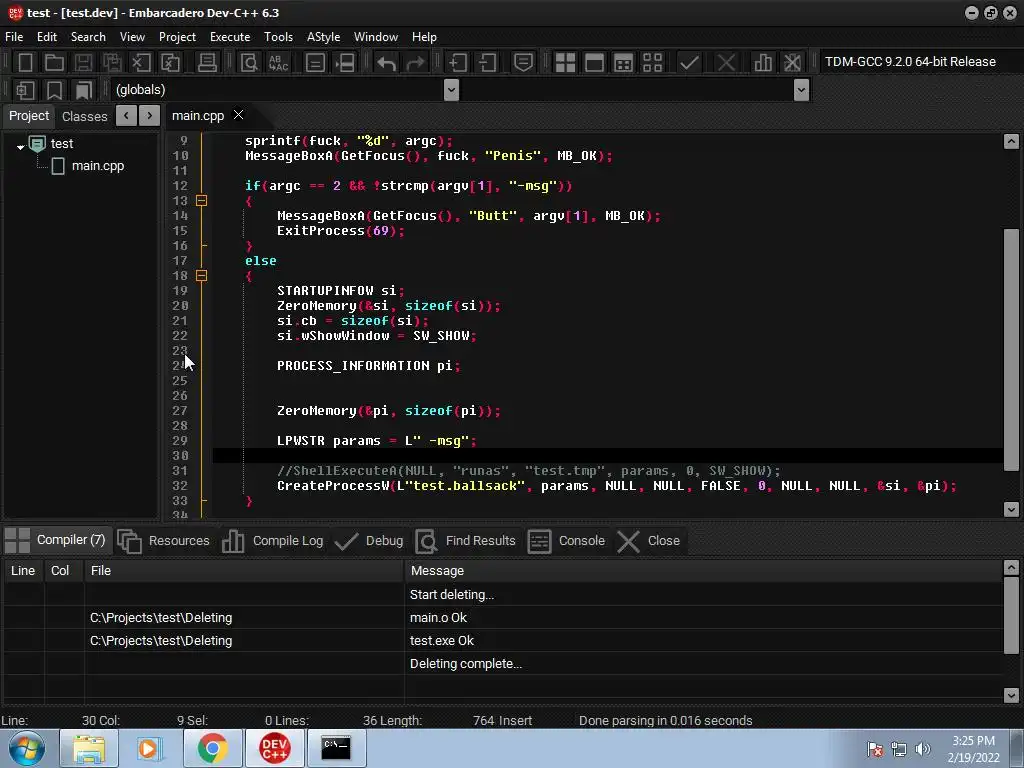This screenshot has height=768, width=1024.
Task: Open the compiler set TDM-GCC dropdown
Action: click(x=910, y=62)
